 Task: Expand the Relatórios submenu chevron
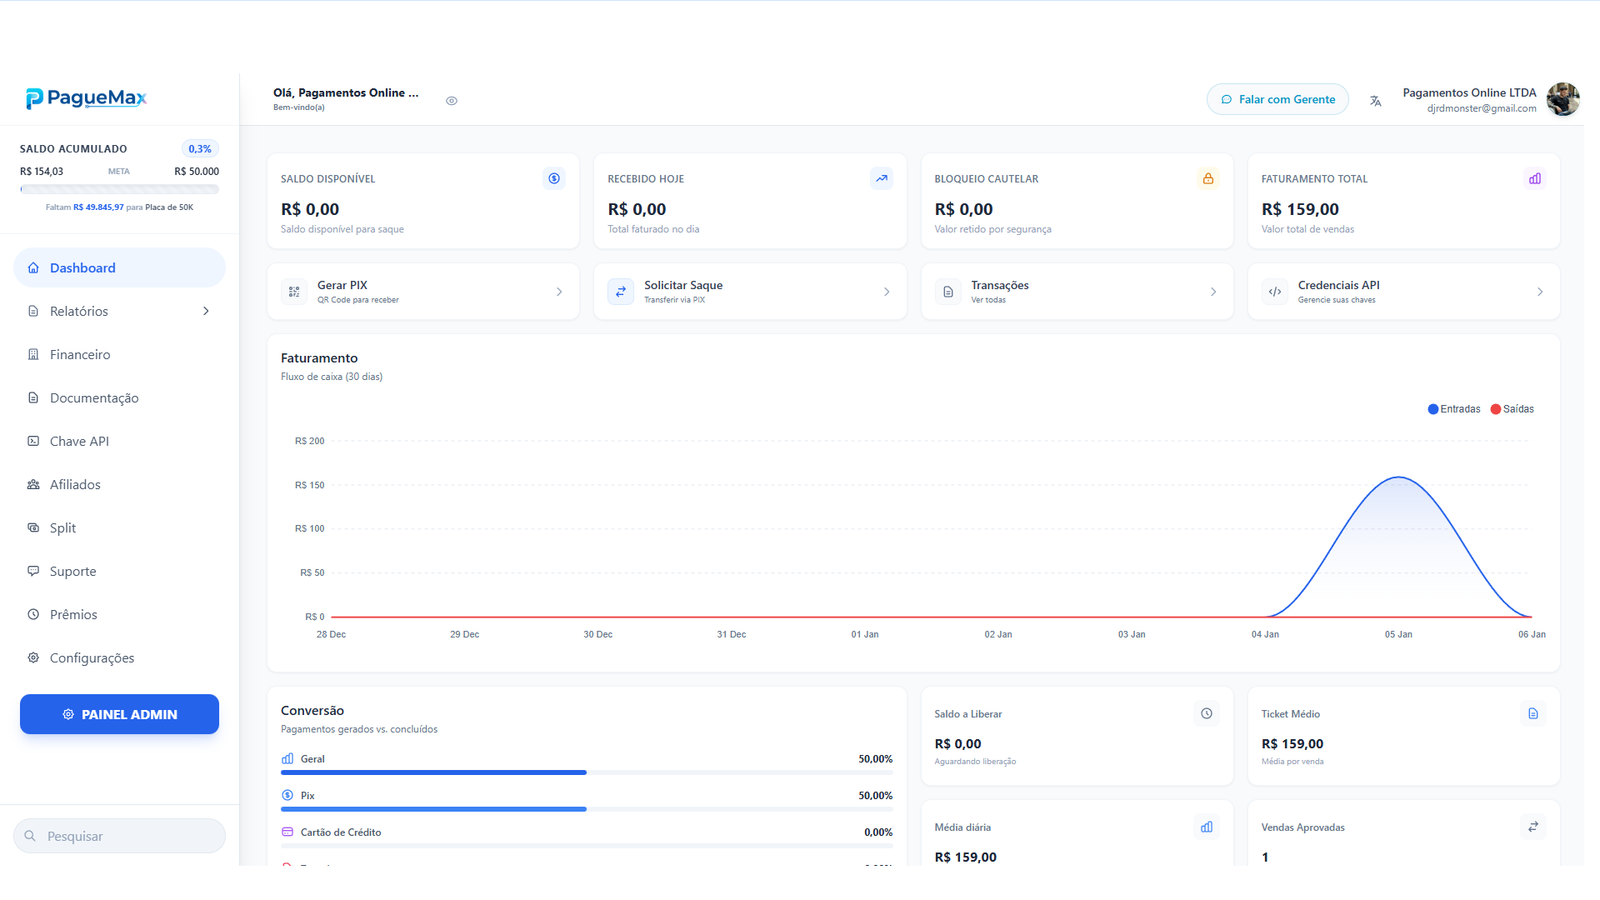coord(206,311)
